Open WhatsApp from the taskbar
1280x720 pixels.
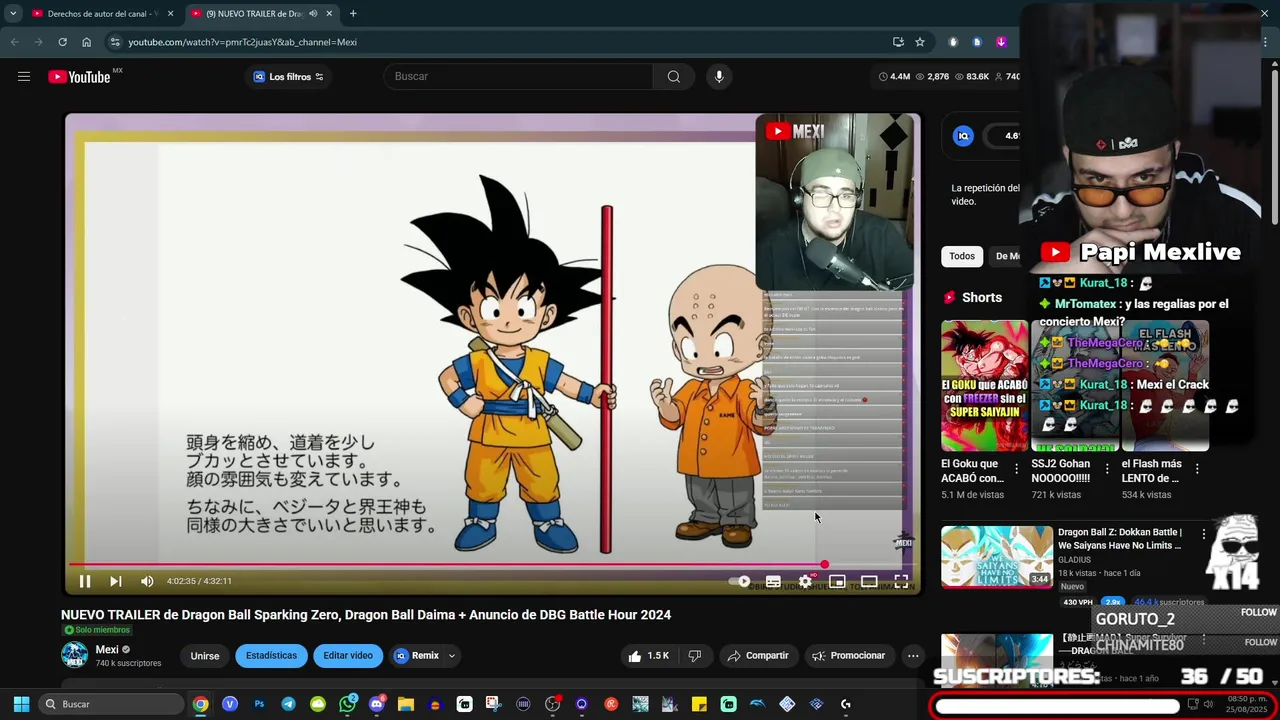347,704
